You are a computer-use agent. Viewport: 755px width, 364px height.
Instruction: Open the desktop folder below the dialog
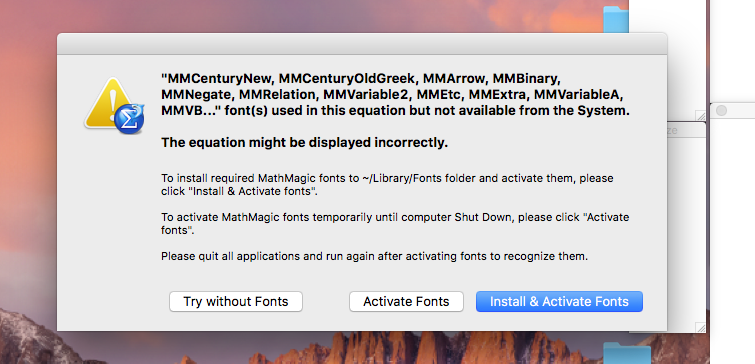(627, 353)
